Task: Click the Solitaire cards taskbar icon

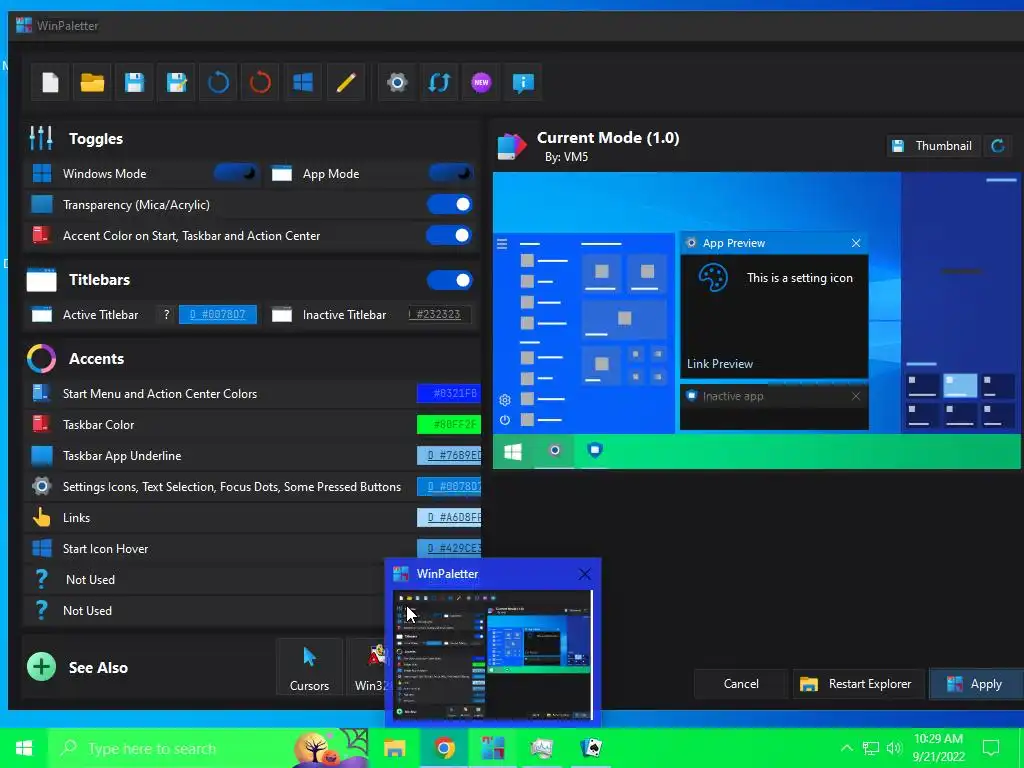Action: (591, 748)
